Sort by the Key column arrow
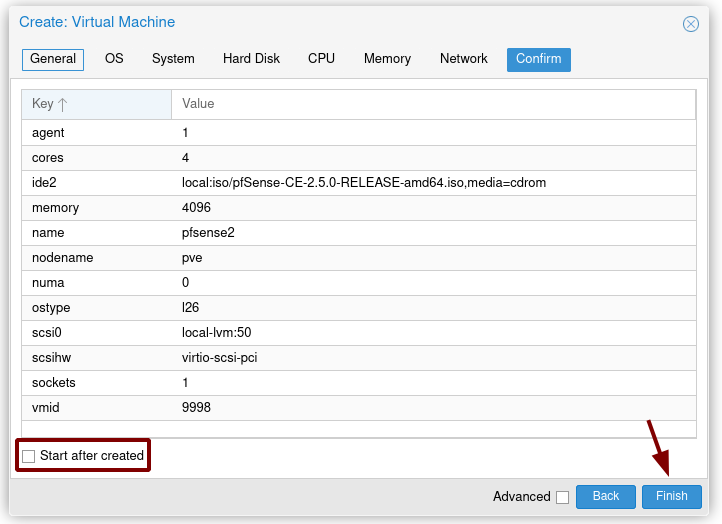This screenshot has height=524, width=722. click(x=63, y=105)
